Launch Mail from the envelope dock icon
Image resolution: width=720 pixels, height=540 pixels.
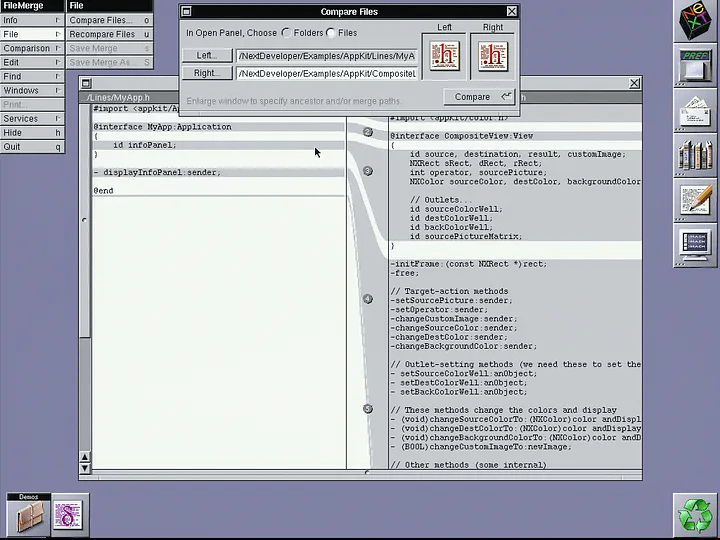(694, 110)
